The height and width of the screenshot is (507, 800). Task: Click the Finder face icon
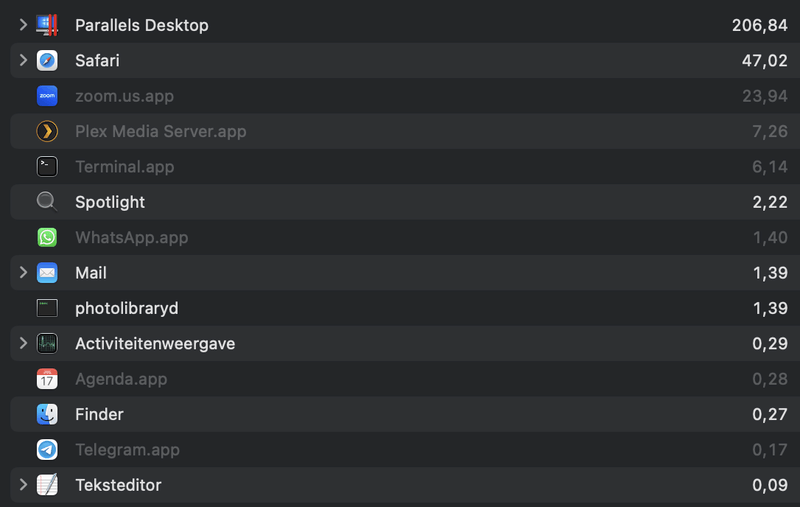pos(47,414)
